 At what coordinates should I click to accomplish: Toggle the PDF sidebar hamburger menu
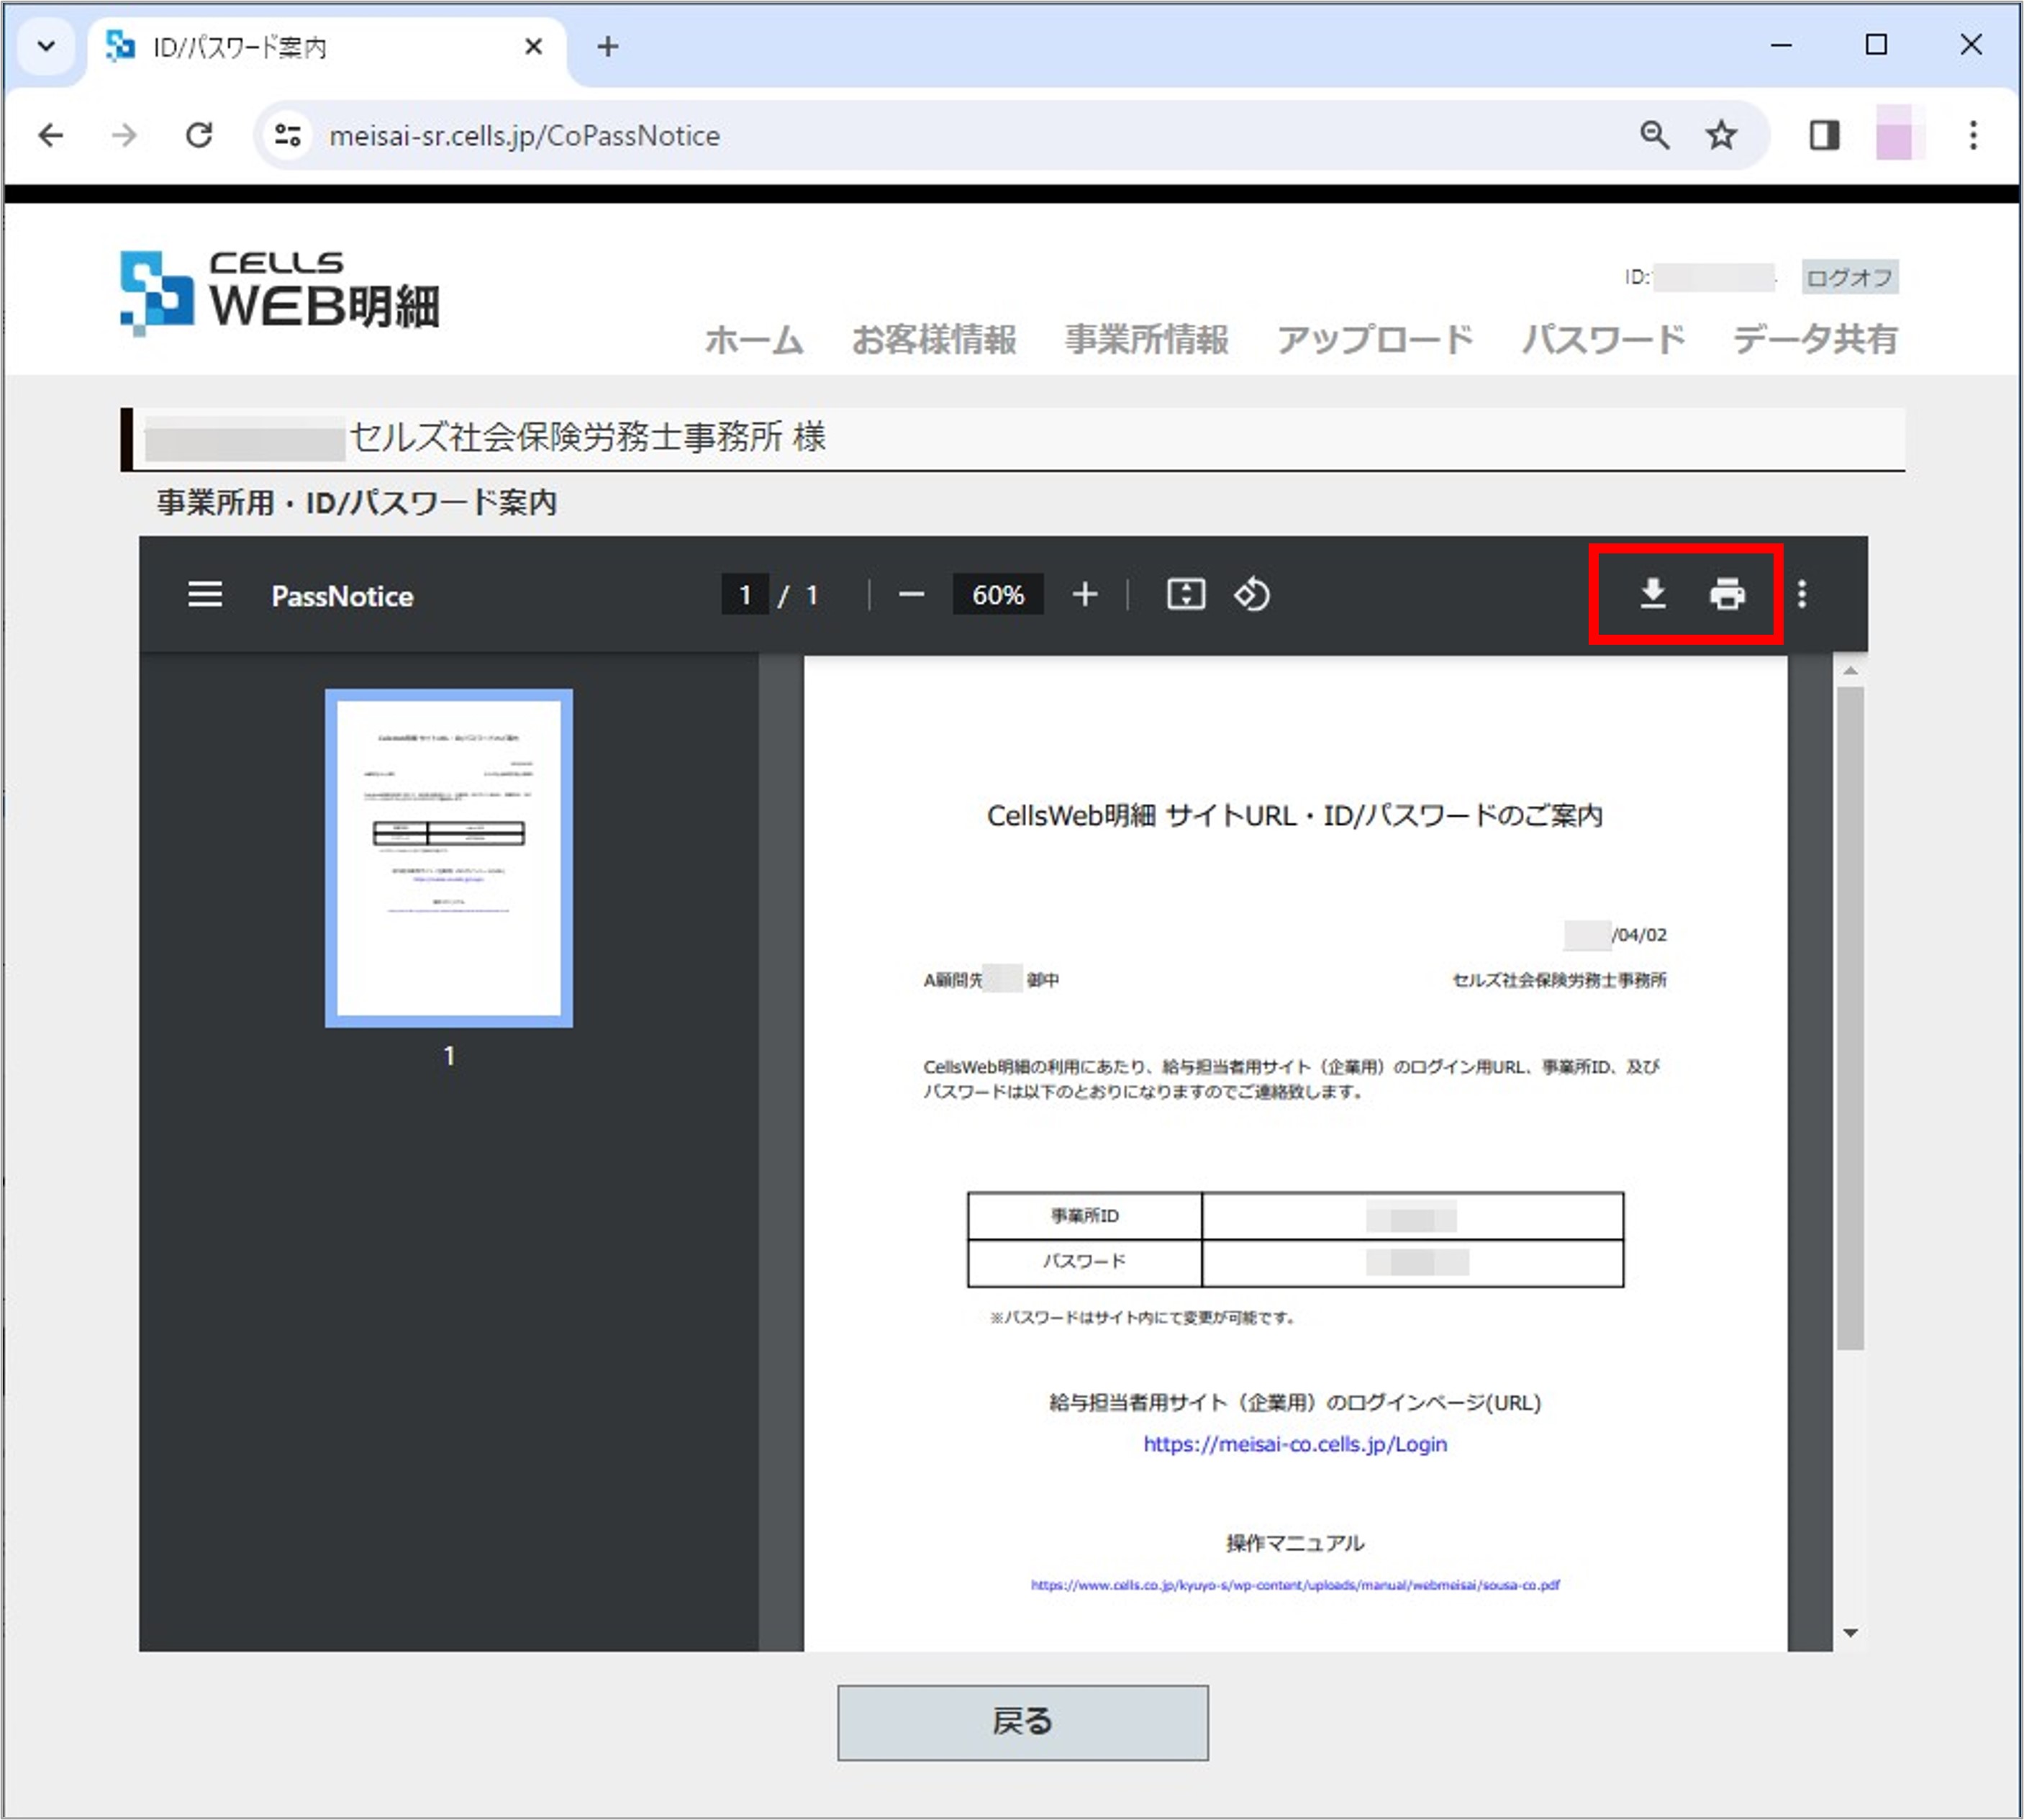(x=205, y=594)
